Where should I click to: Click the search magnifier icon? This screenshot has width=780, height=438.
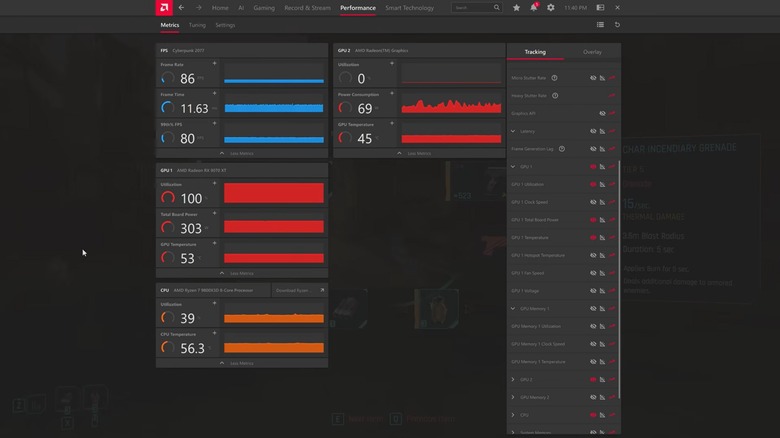coord(496,7)
